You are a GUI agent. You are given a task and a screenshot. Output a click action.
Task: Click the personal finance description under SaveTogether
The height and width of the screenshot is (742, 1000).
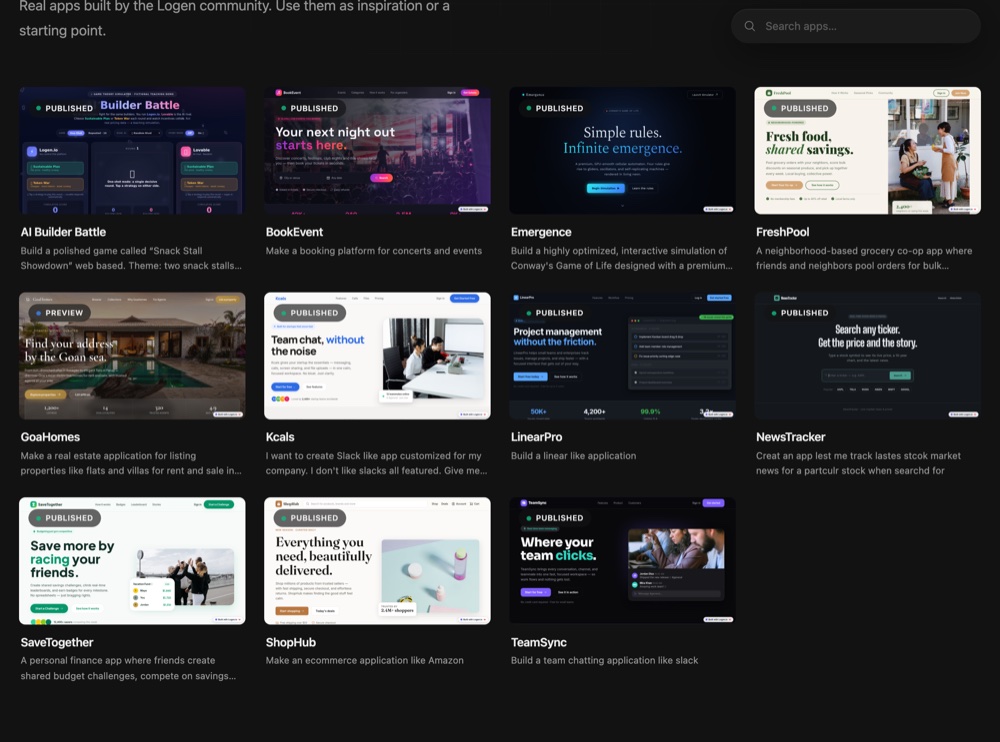click(x=128, y=668)
